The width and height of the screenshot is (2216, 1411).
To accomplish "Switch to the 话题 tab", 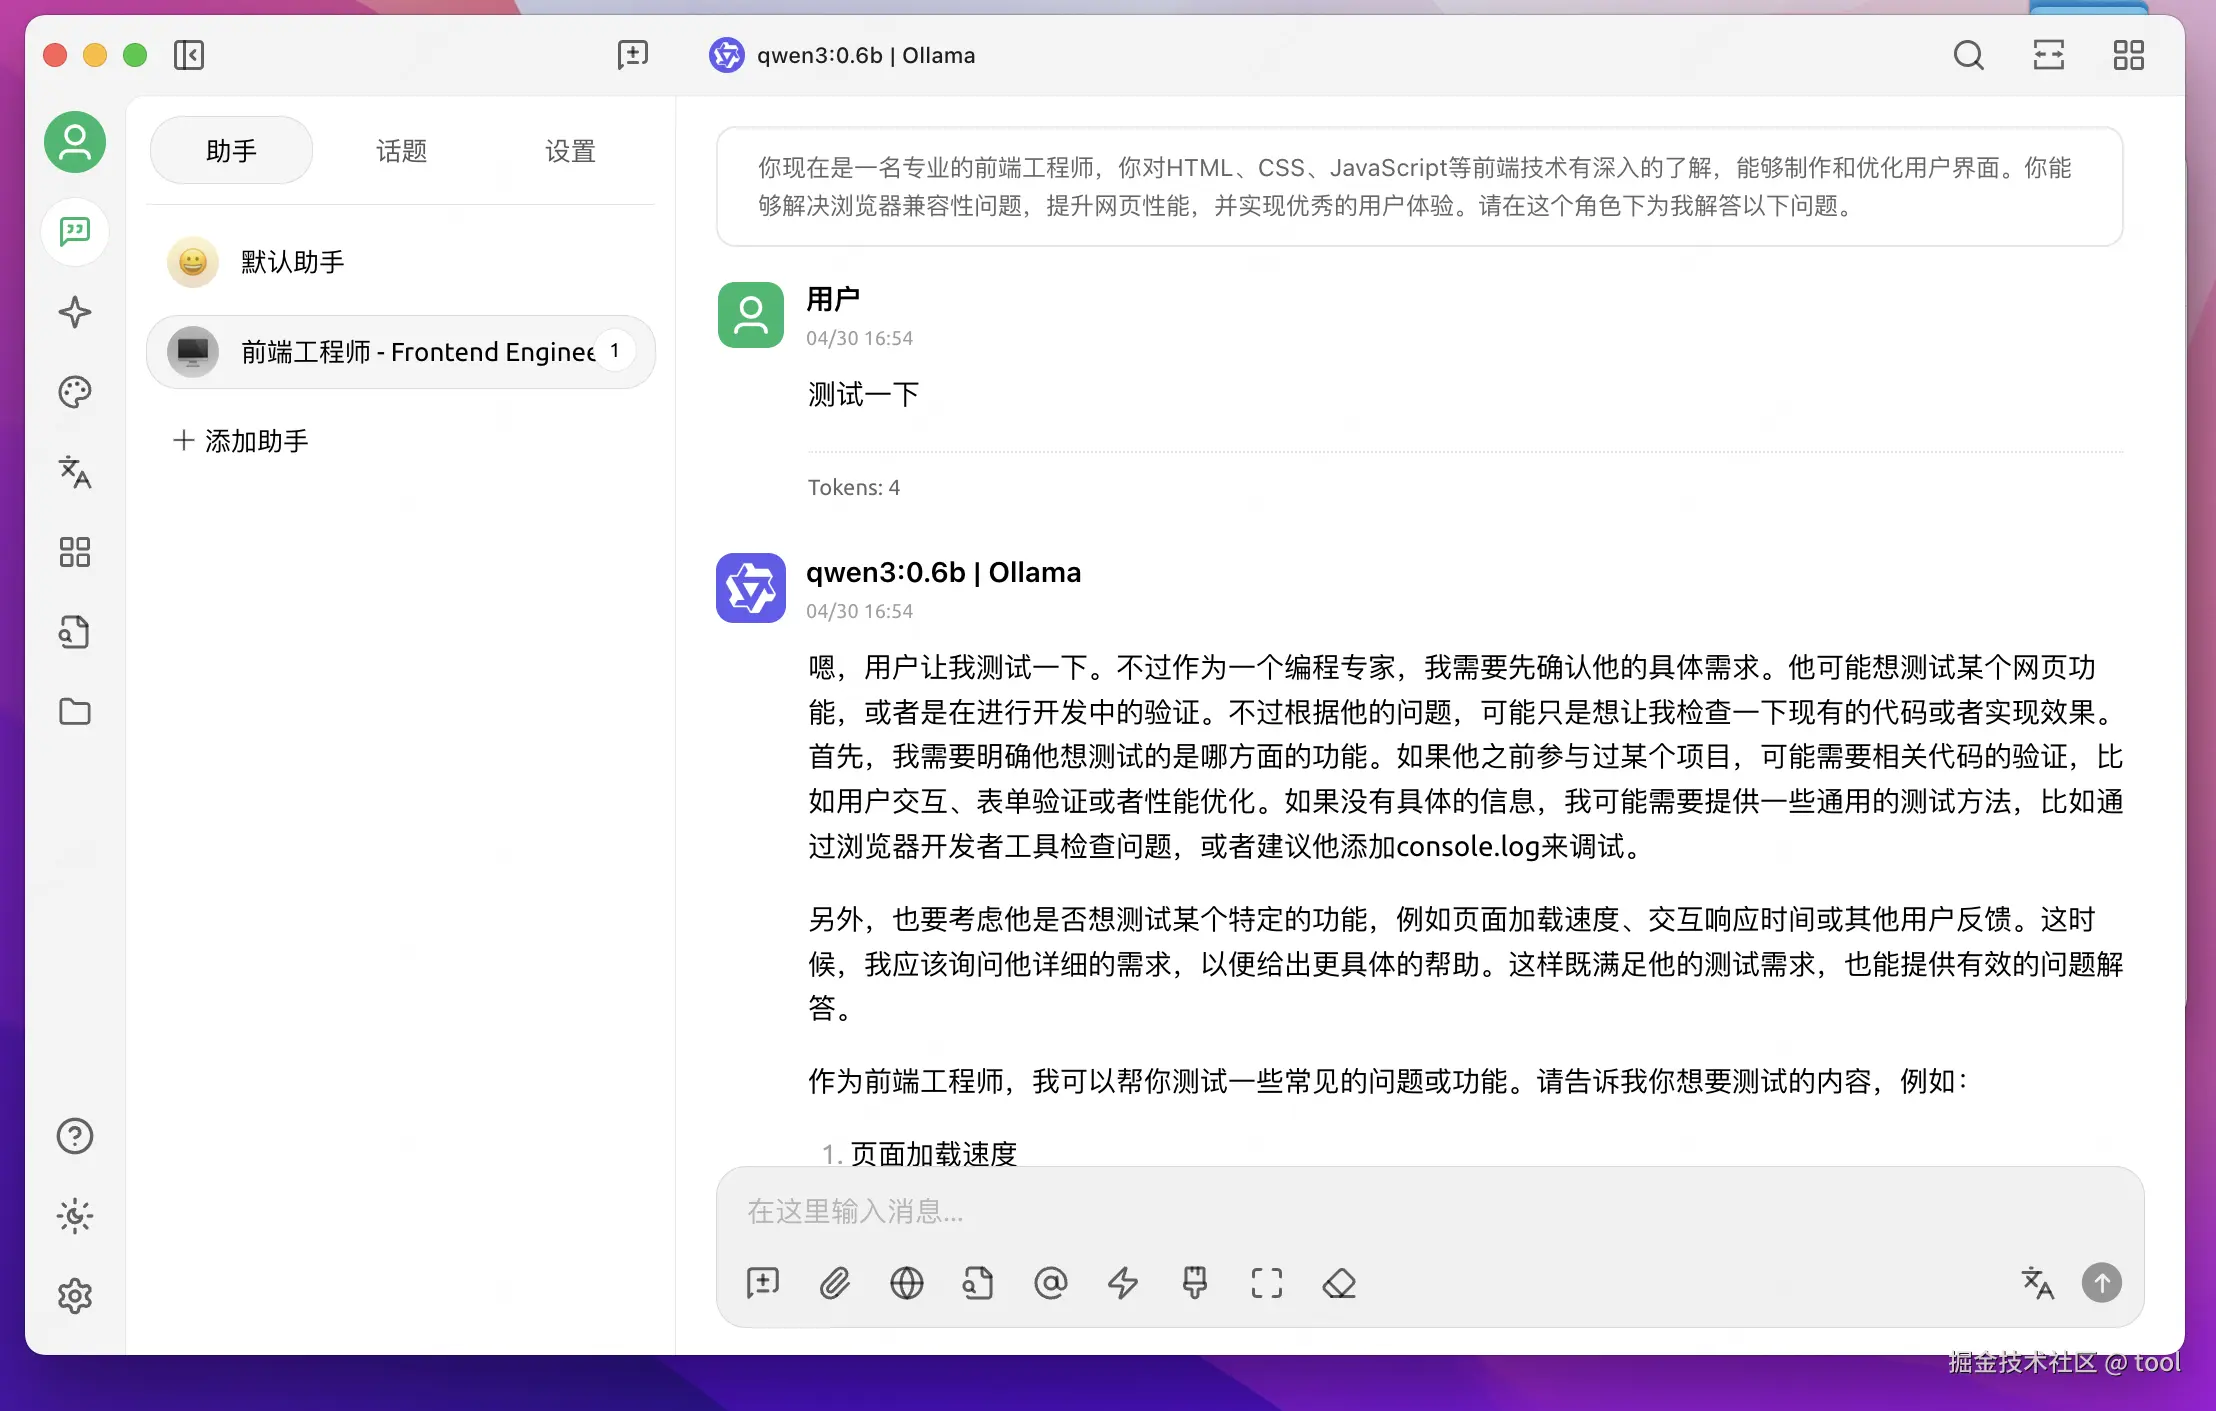I will click(x=401, y=151).
